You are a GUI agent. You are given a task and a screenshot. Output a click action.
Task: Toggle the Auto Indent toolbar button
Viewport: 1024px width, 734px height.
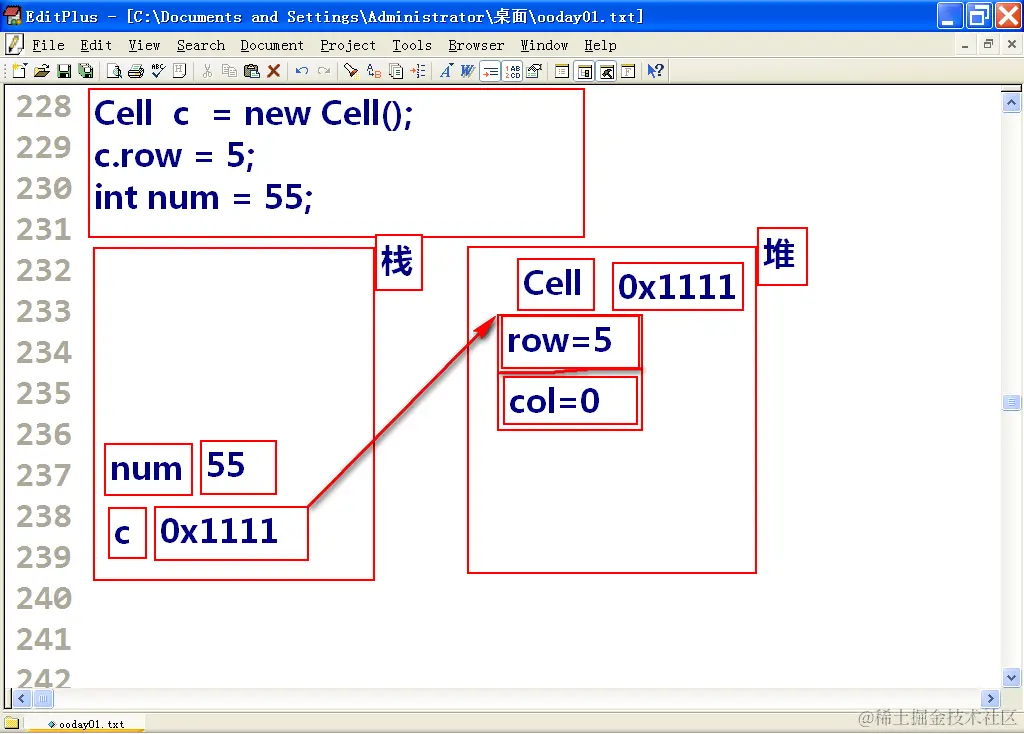click(x=490, y=71)
